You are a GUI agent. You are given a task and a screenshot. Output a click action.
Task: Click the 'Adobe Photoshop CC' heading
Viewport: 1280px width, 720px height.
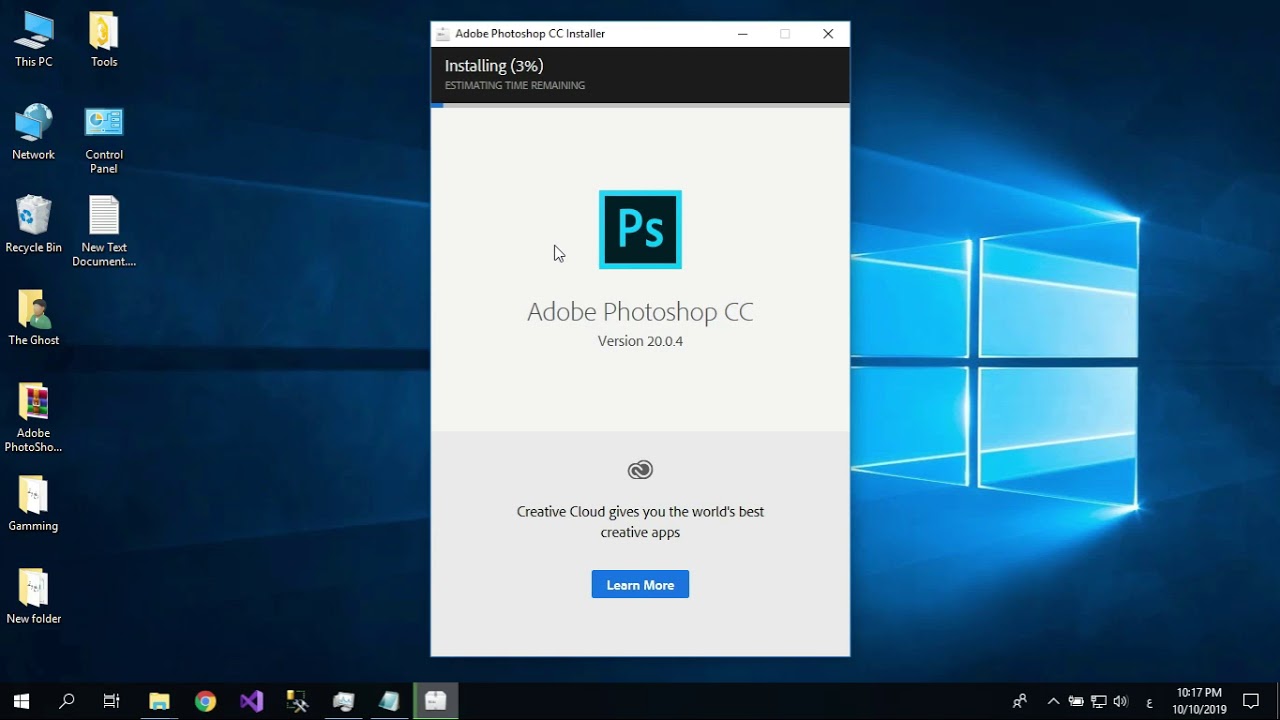[640, 312]
